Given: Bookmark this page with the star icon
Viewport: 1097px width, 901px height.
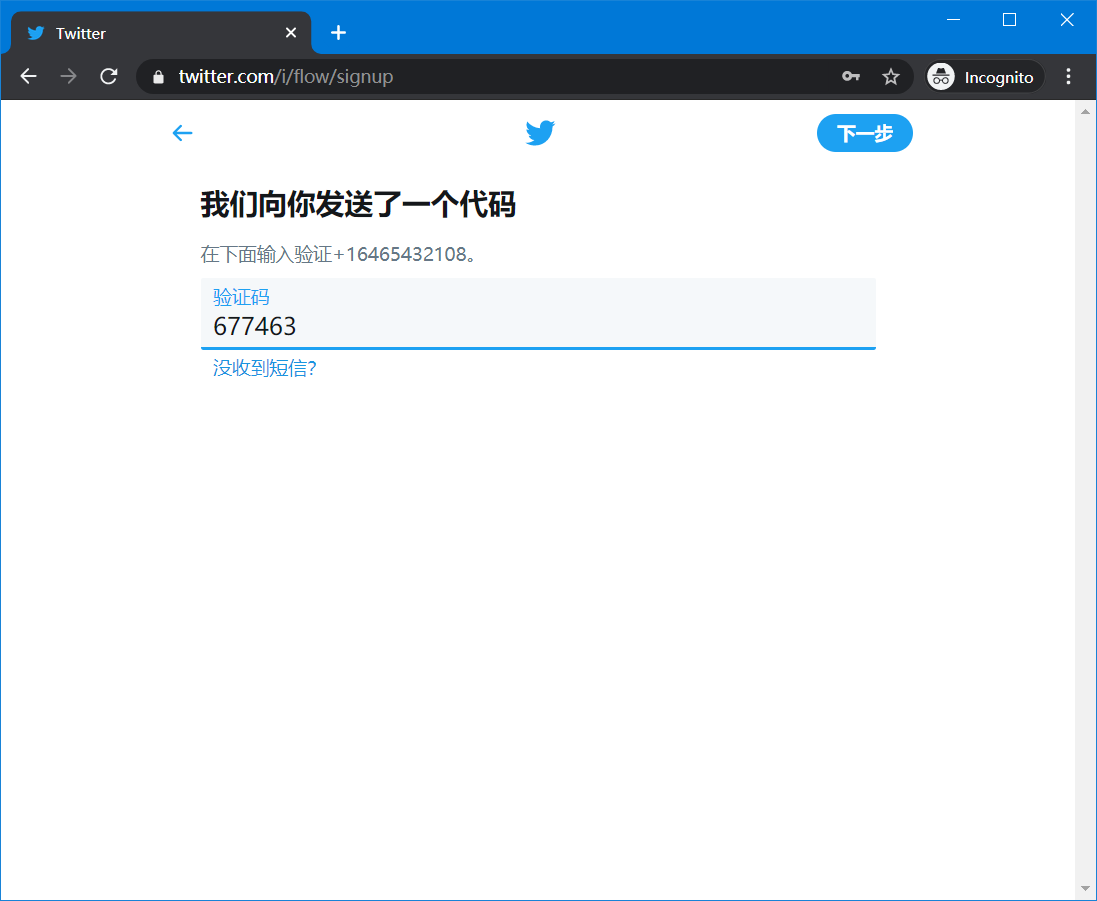Looking at the screenshot, I should tap(891, 76).
